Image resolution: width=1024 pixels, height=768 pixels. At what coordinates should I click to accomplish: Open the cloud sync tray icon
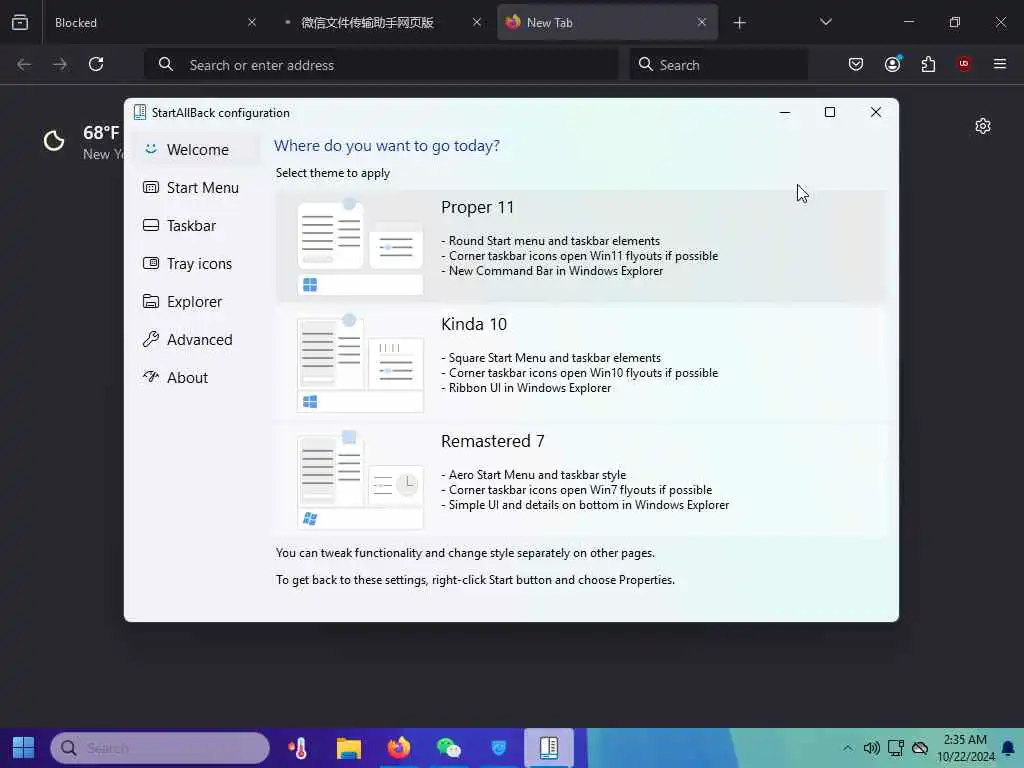point(920,748)
